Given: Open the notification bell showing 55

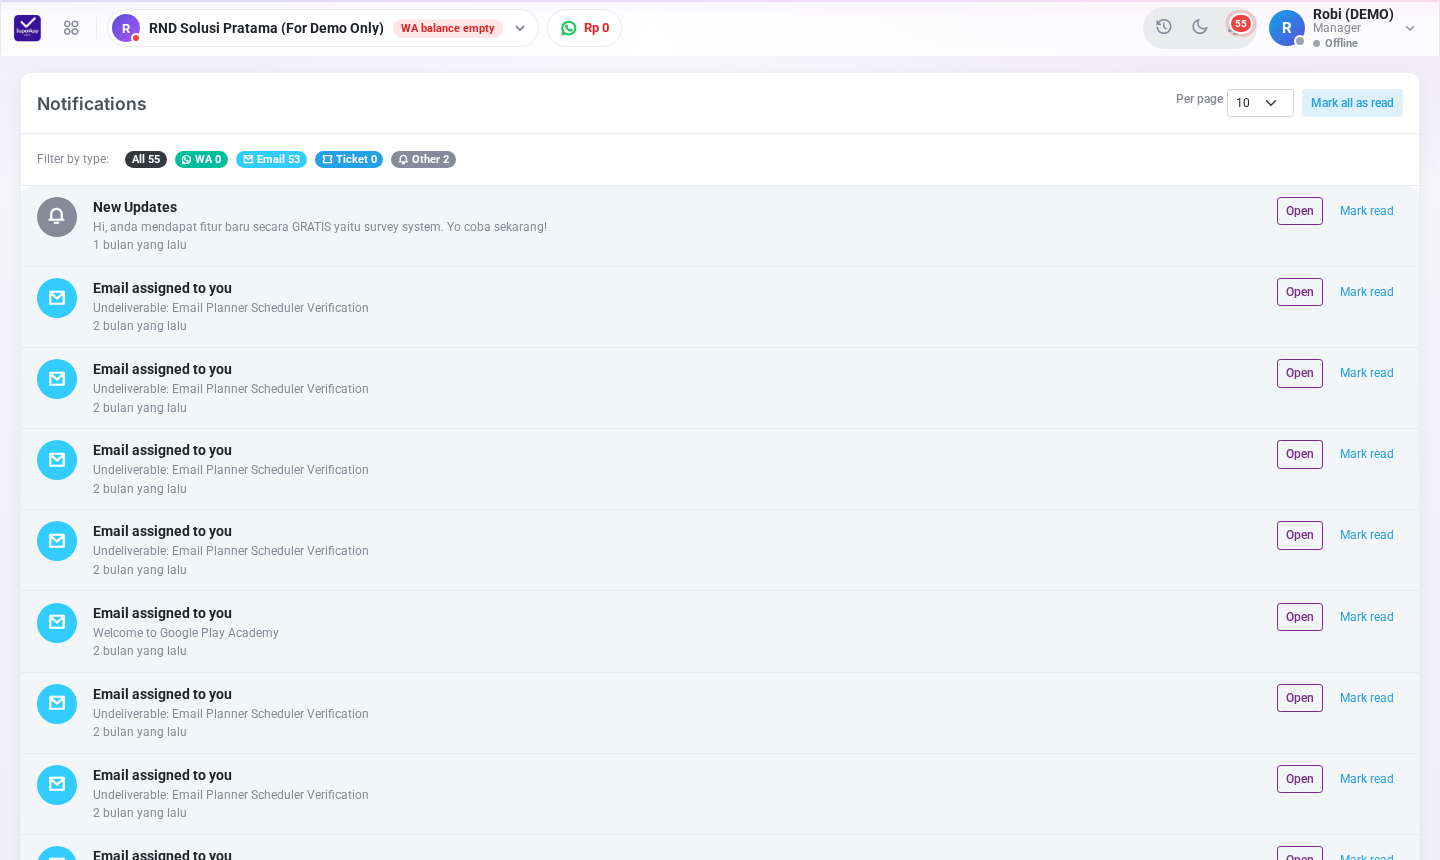Looking at the screenshot, I should pos(1238,26).
